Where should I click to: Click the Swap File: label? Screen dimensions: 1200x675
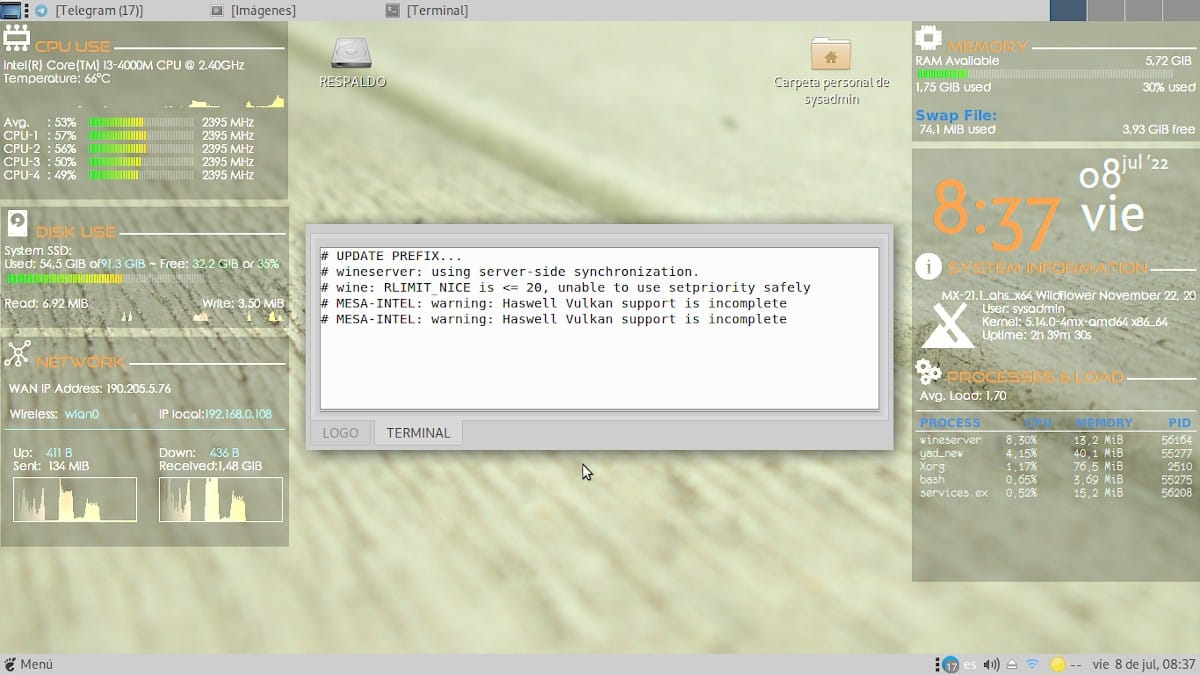click(x=956, y=116)
